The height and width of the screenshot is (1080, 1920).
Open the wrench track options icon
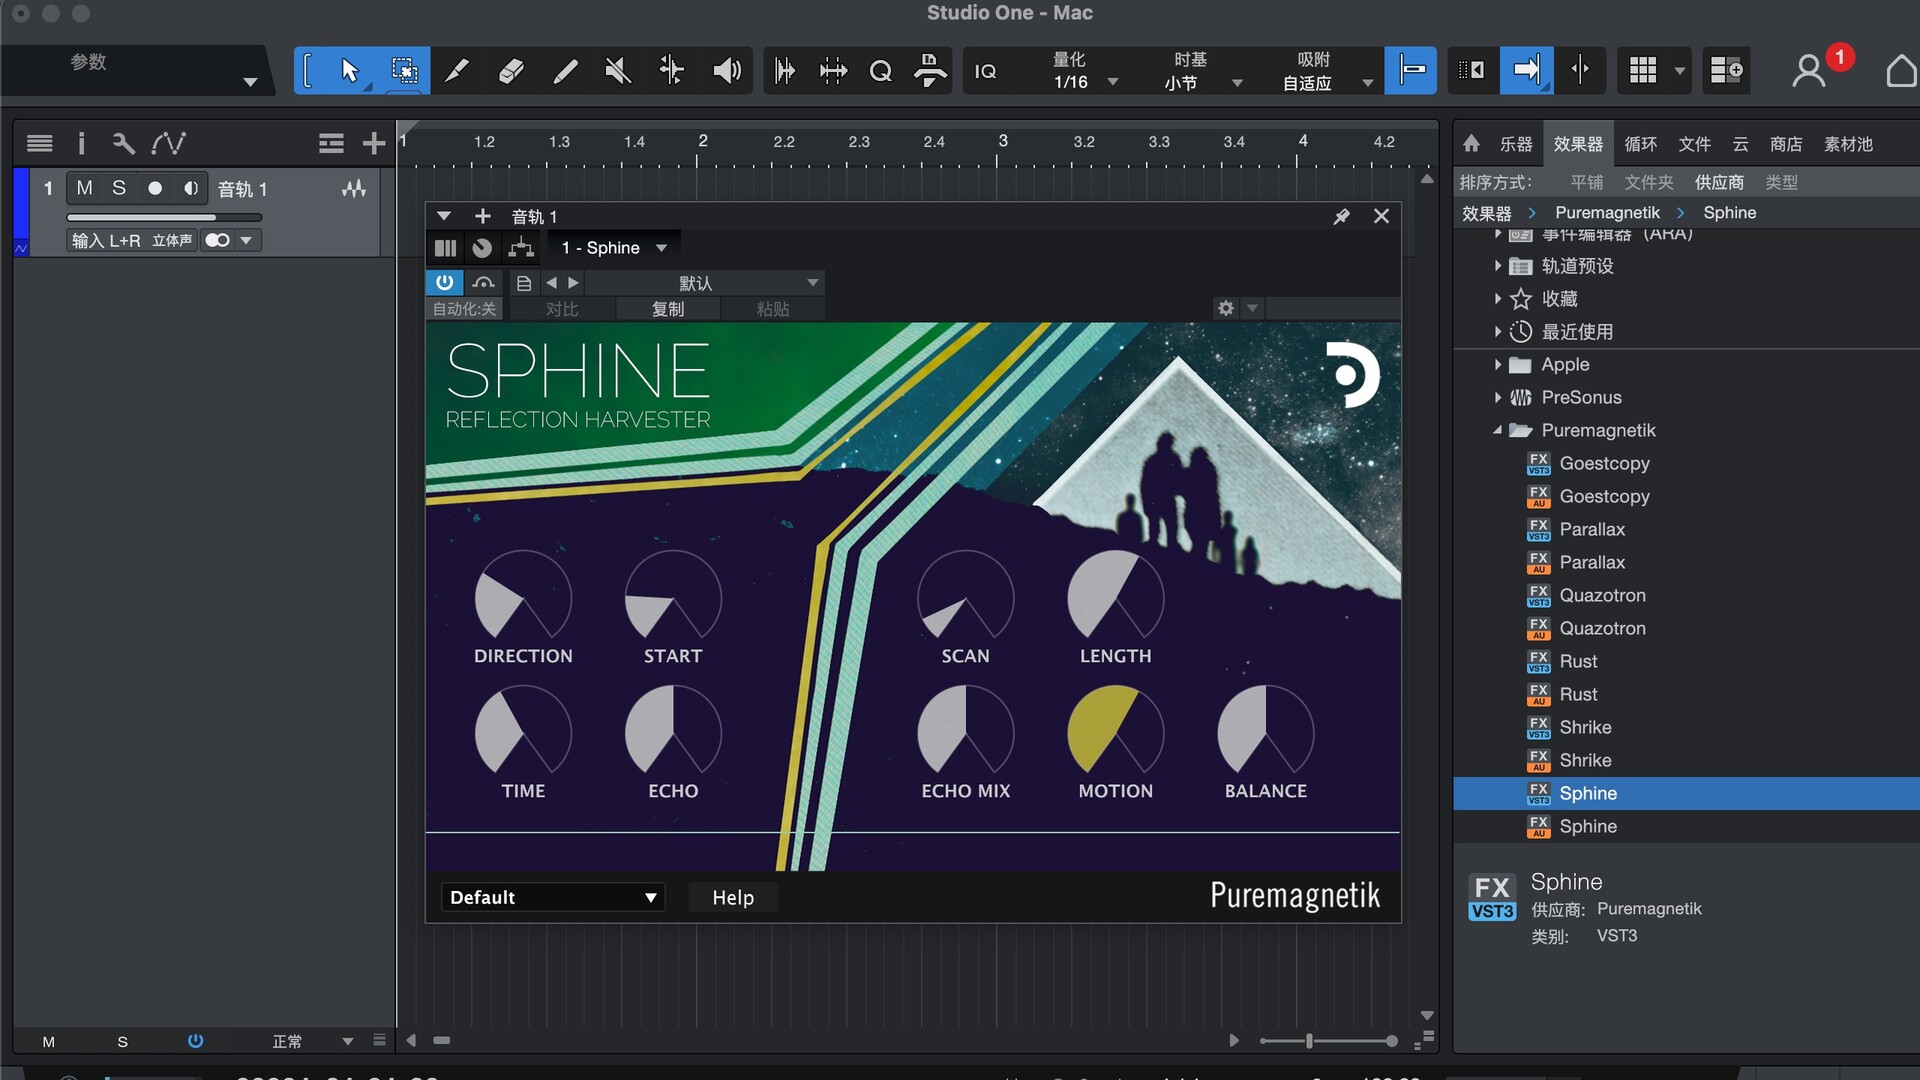(123, 144)
